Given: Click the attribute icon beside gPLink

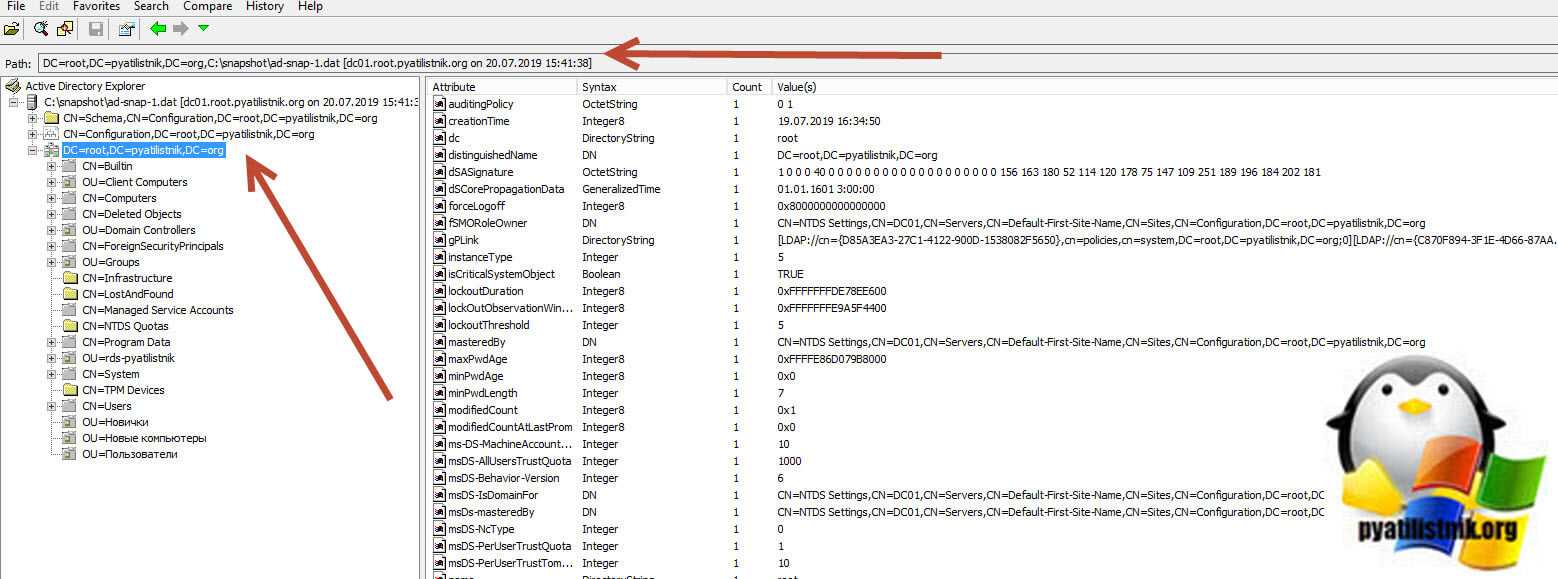Looking at the screenshot, I should 439,240.
